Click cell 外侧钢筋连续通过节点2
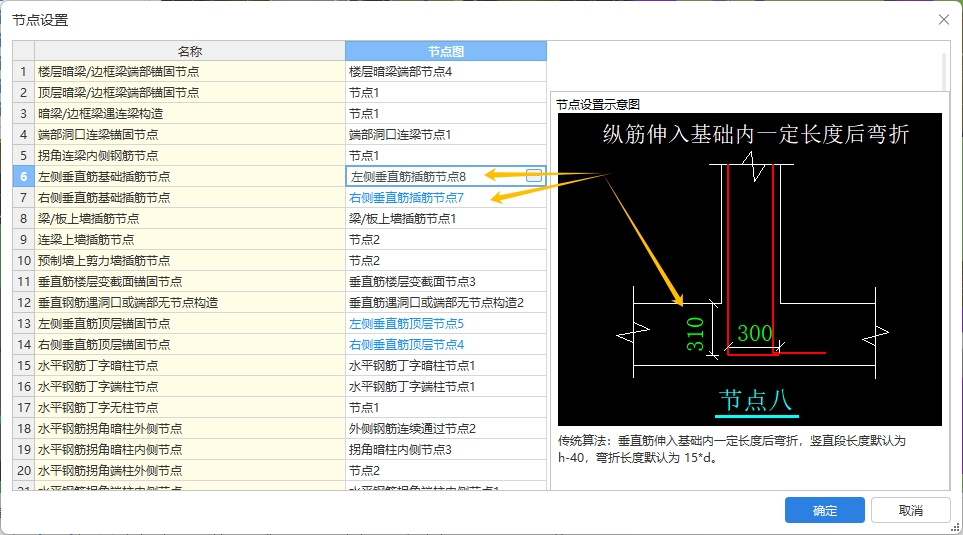Image resolution: width=963 pixels, height=535 pixels. click(446, 428)
